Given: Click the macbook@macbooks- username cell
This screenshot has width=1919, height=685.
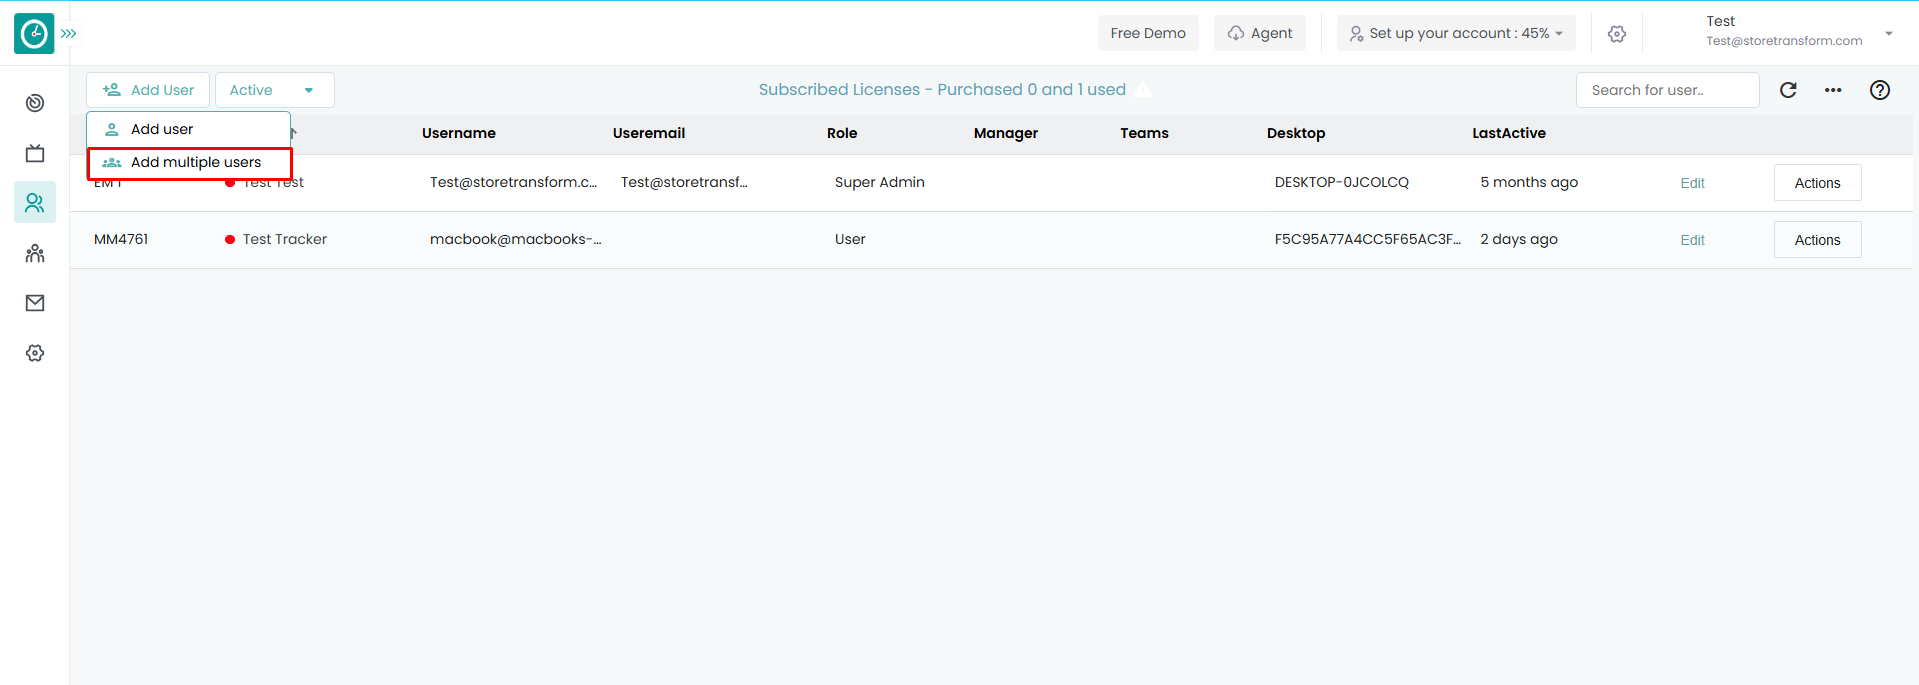Looking at the screenshot, I should pos(515,239).
